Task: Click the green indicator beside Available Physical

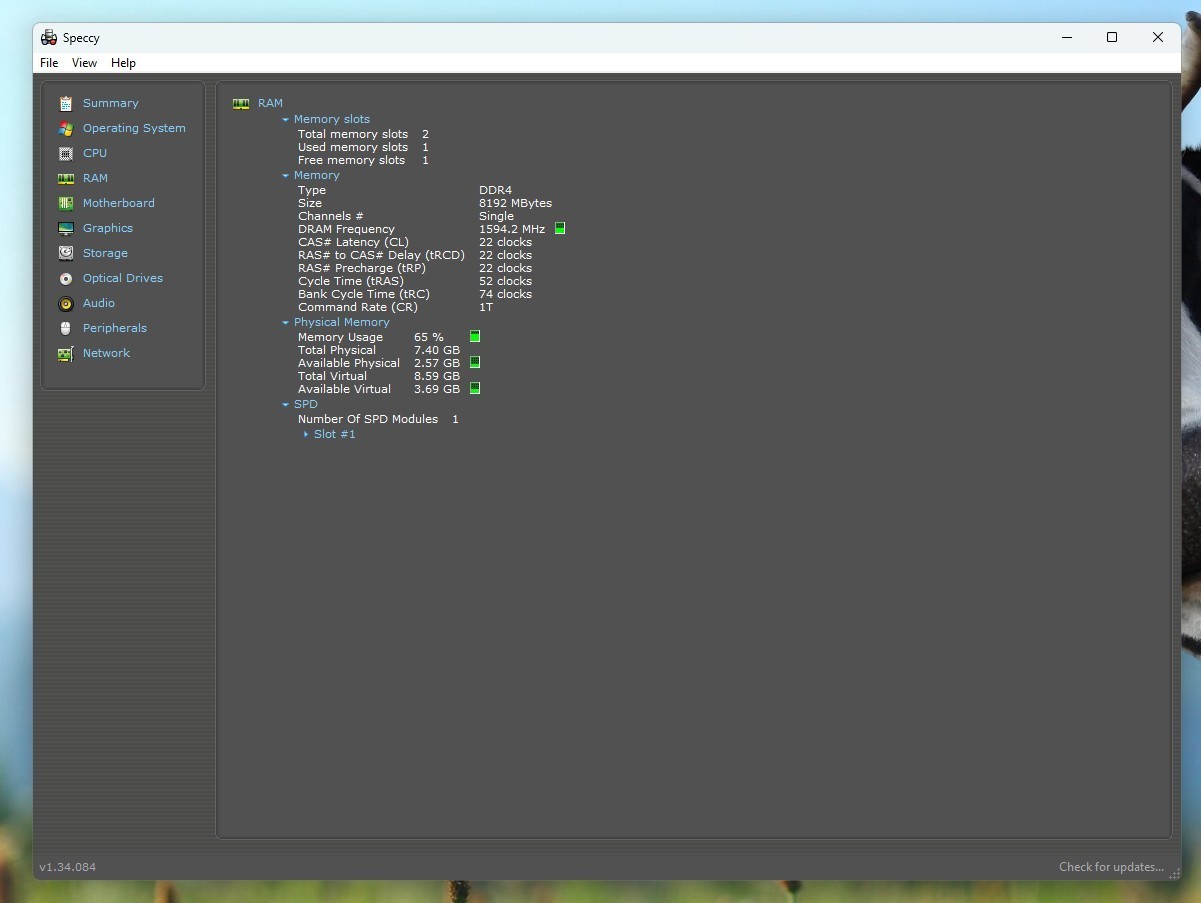Action: [475, 363]
